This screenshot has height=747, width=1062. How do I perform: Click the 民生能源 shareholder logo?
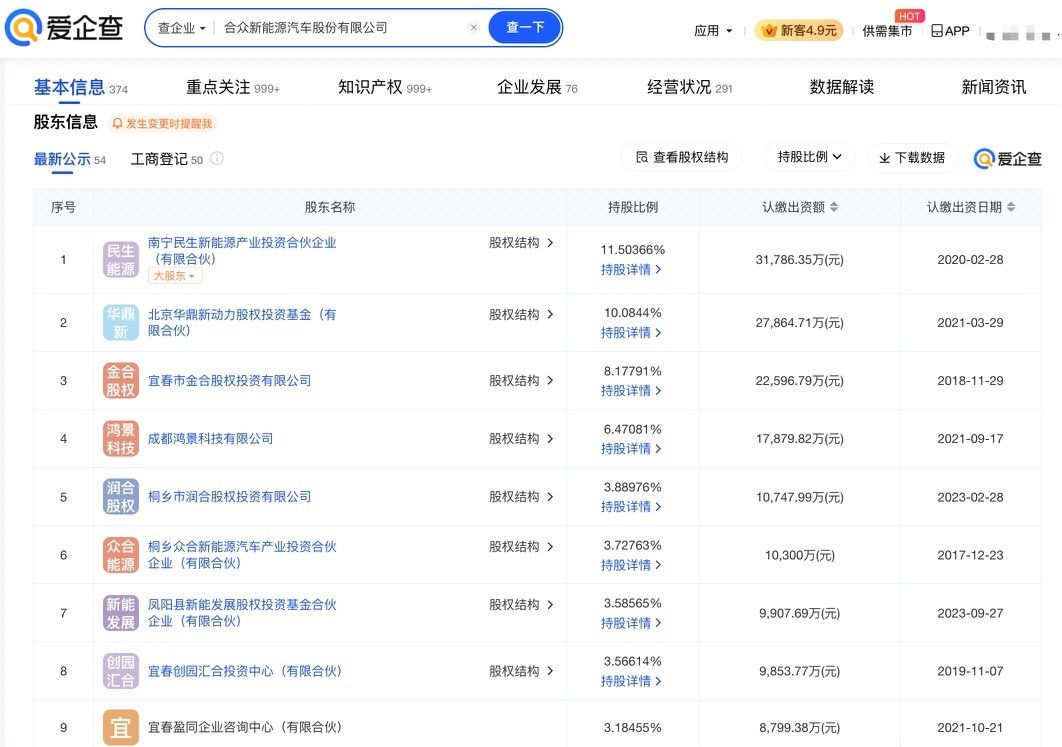pos(120,259)
